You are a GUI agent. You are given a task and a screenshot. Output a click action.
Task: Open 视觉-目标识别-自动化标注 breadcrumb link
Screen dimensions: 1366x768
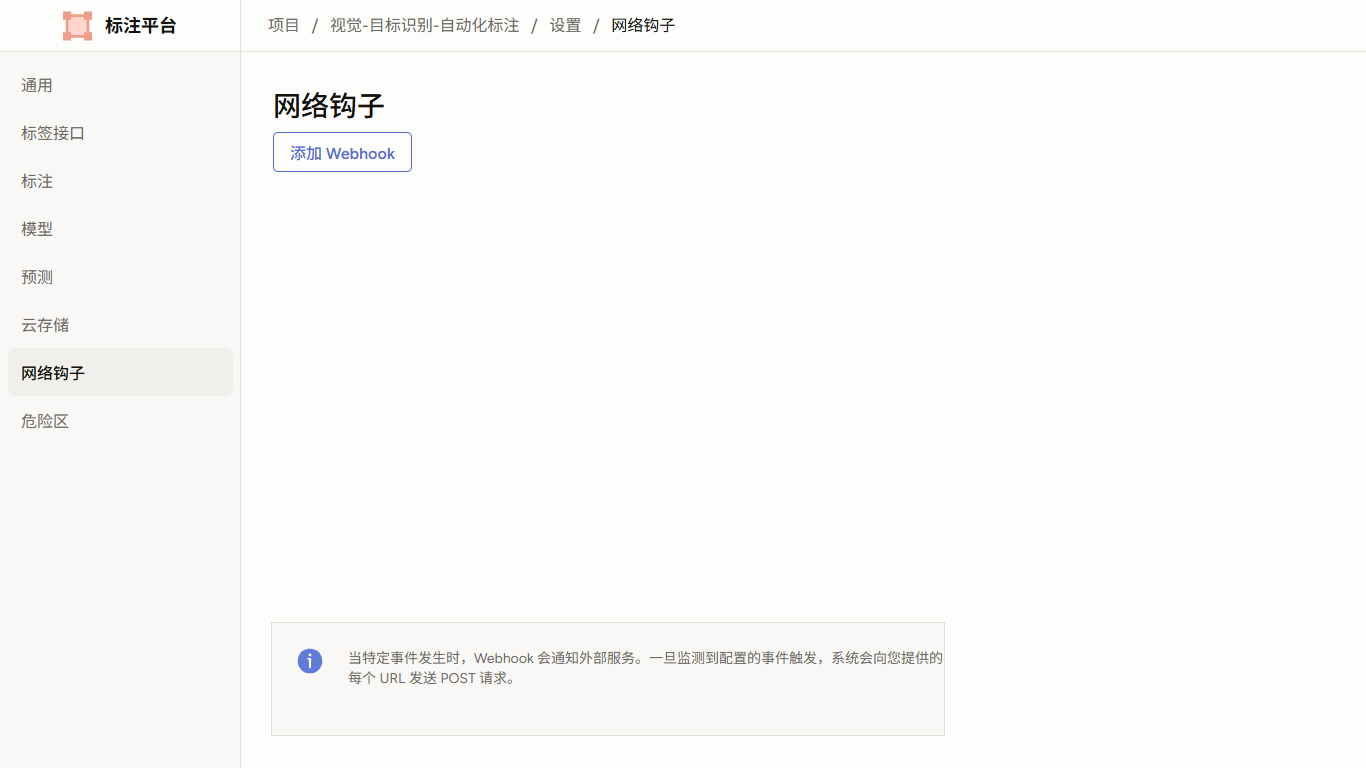tap(425, 25)
